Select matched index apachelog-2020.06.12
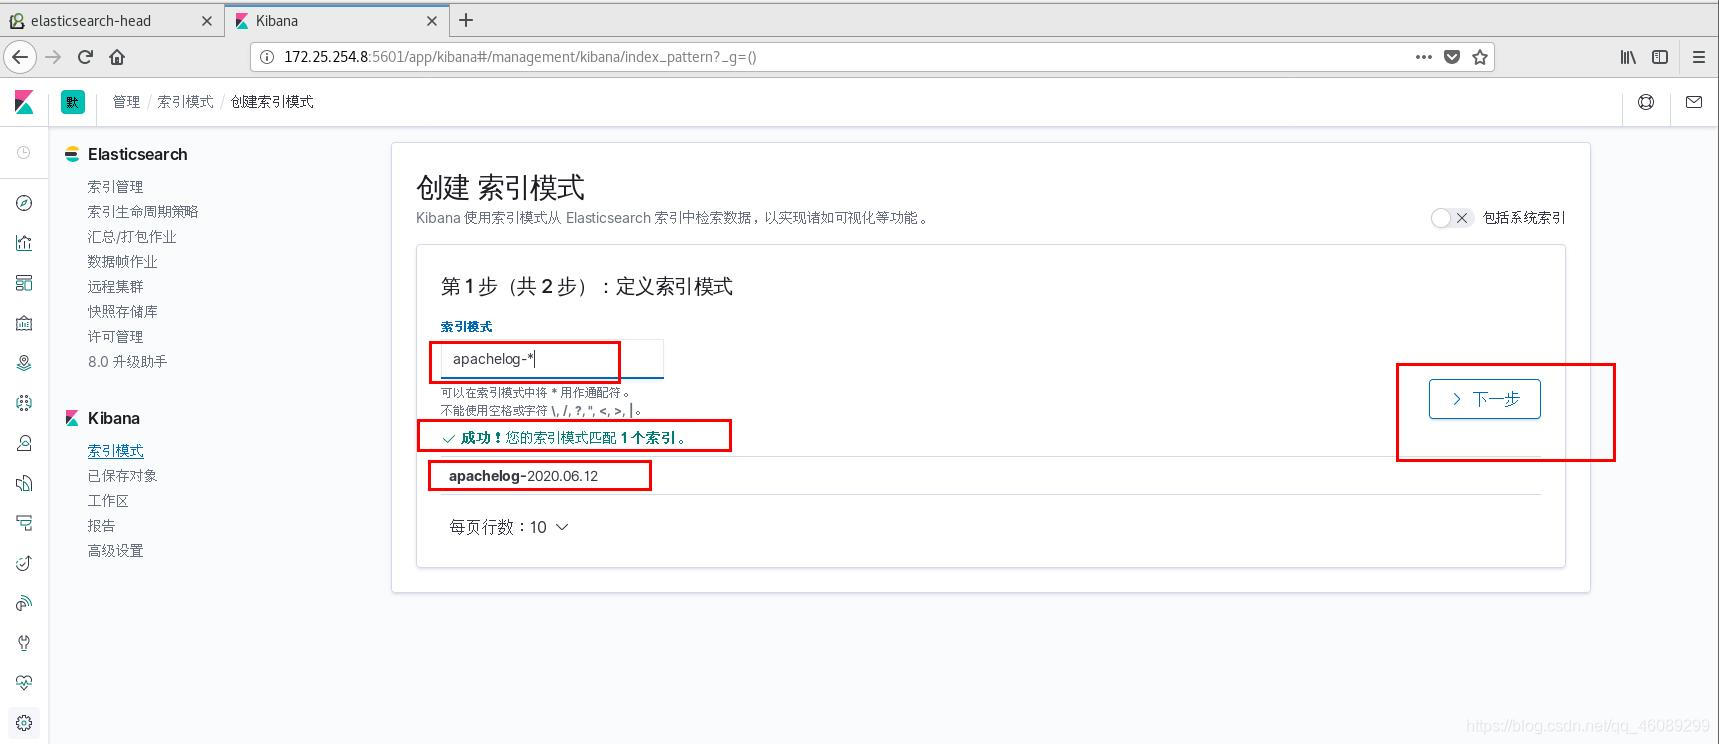 [x=523, y=476]
